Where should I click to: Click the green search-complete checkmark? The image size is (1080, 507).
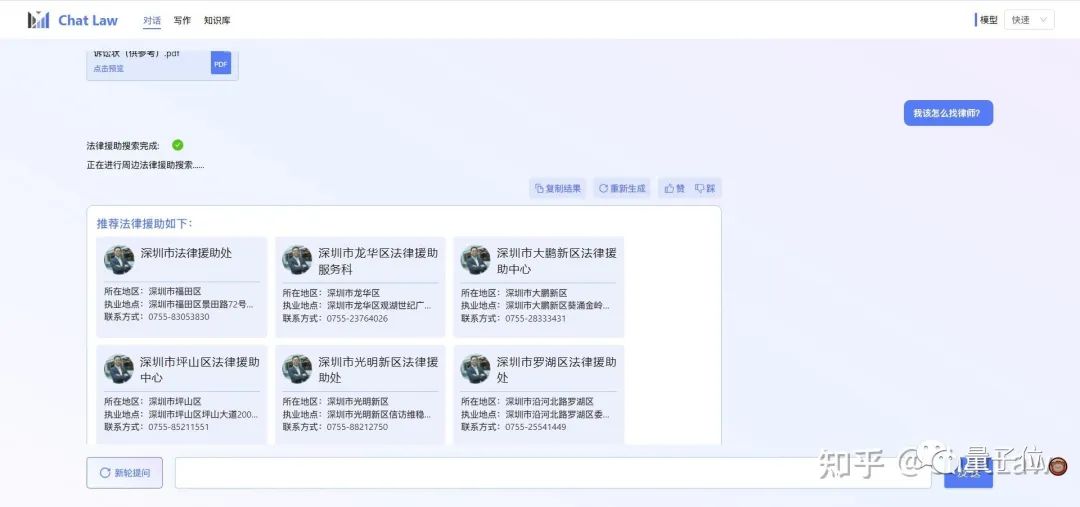pos(178,145)
